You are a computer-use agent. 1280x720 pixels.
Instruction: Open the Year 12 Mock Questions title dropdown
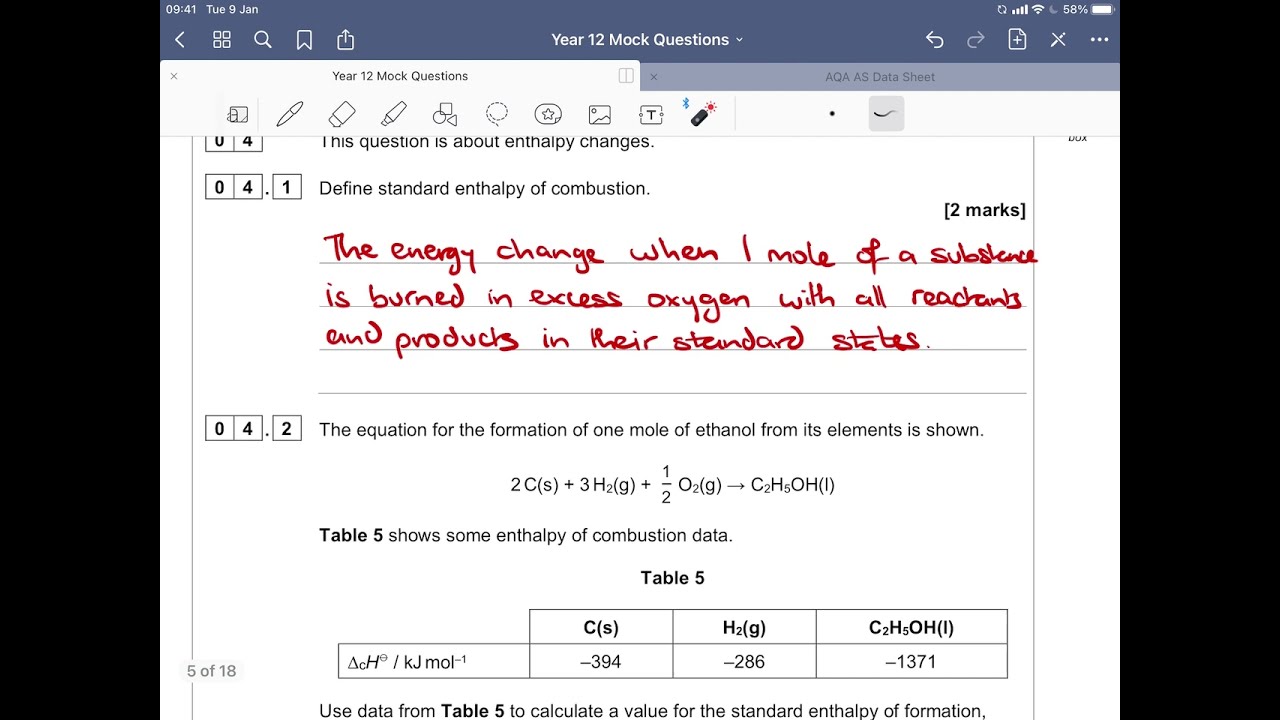(x=647, y=40)
